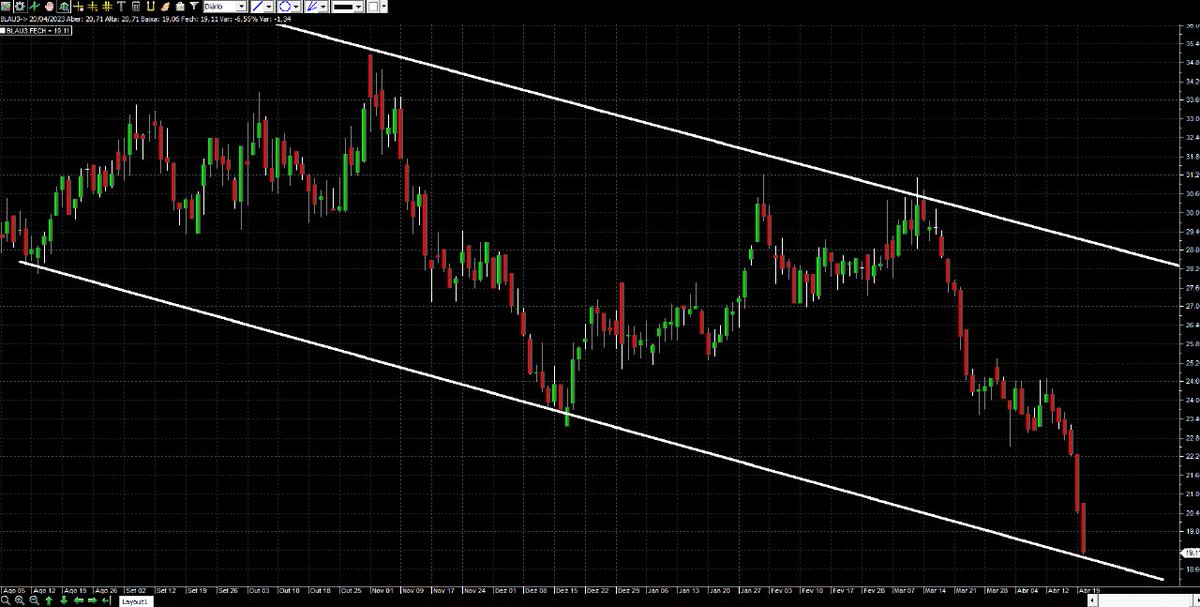Select the blue trend line drawing tool
1200x607 pixels.
(257, 6)
